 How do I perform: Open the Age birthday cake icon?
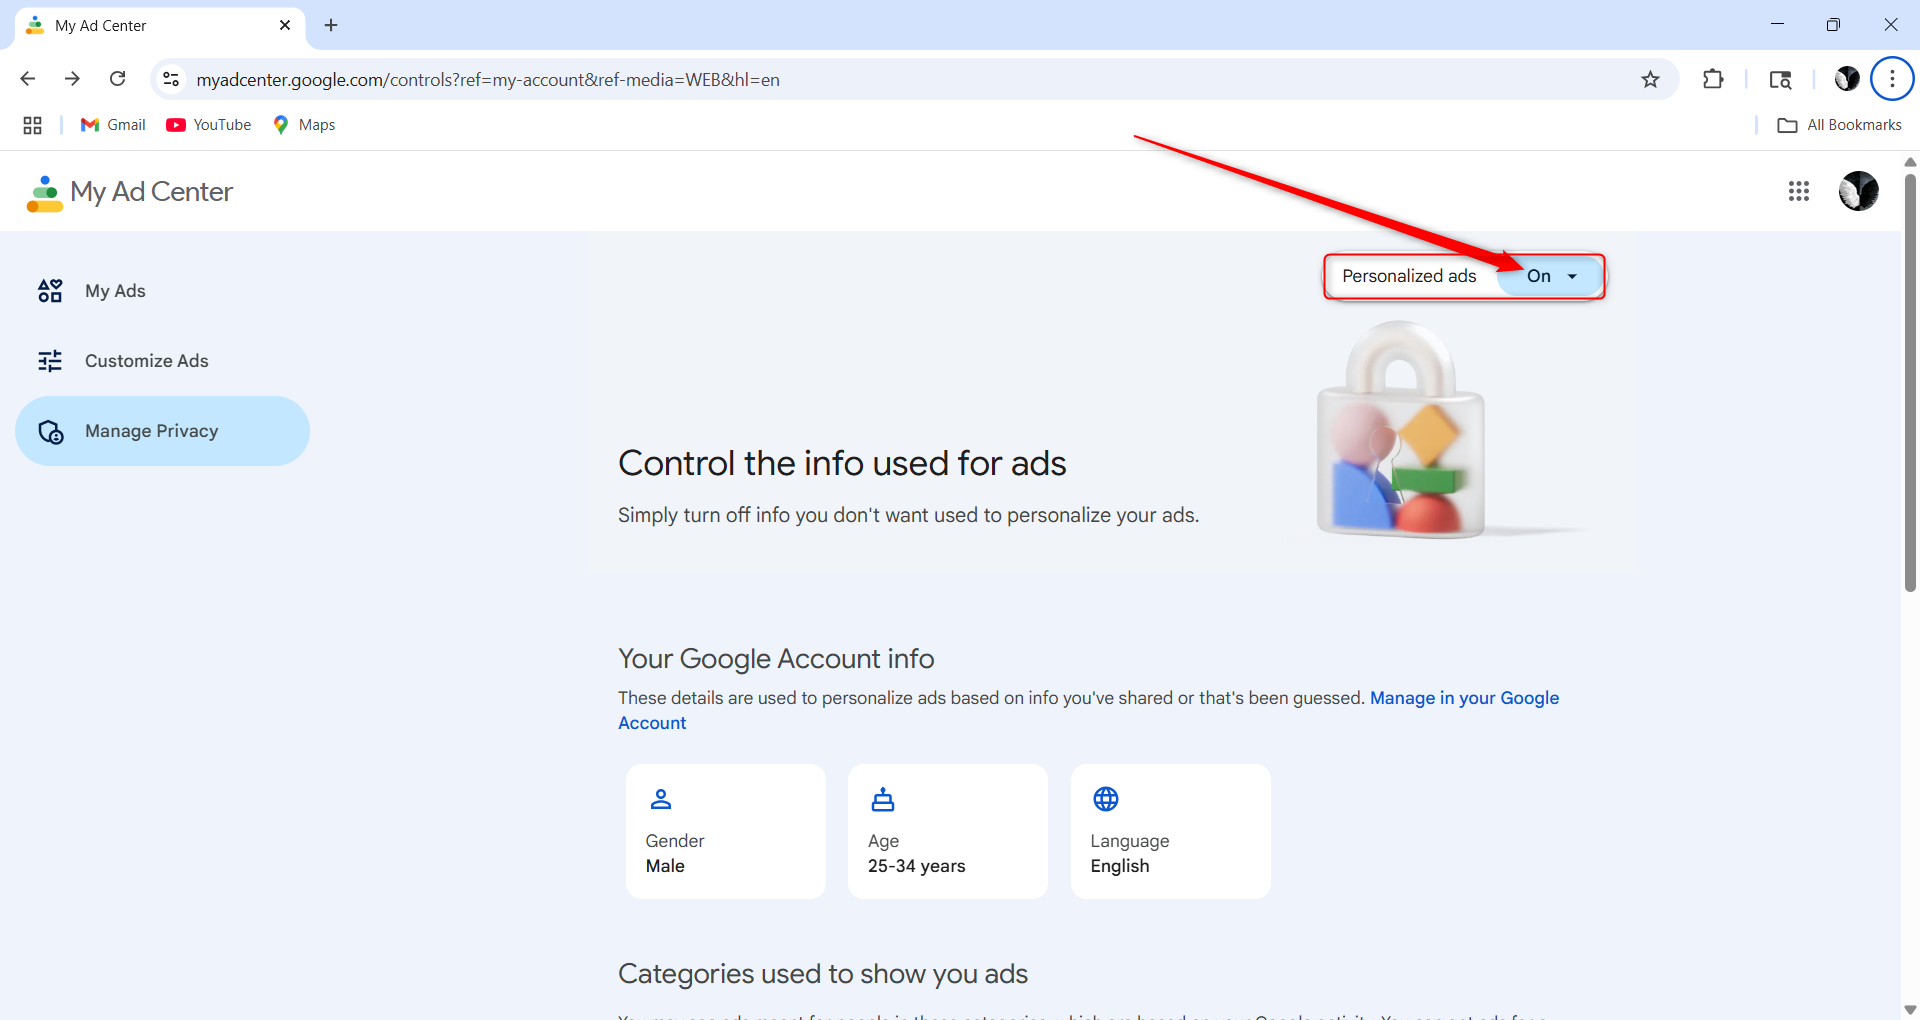pyautogui.click(x=883, y=799)
